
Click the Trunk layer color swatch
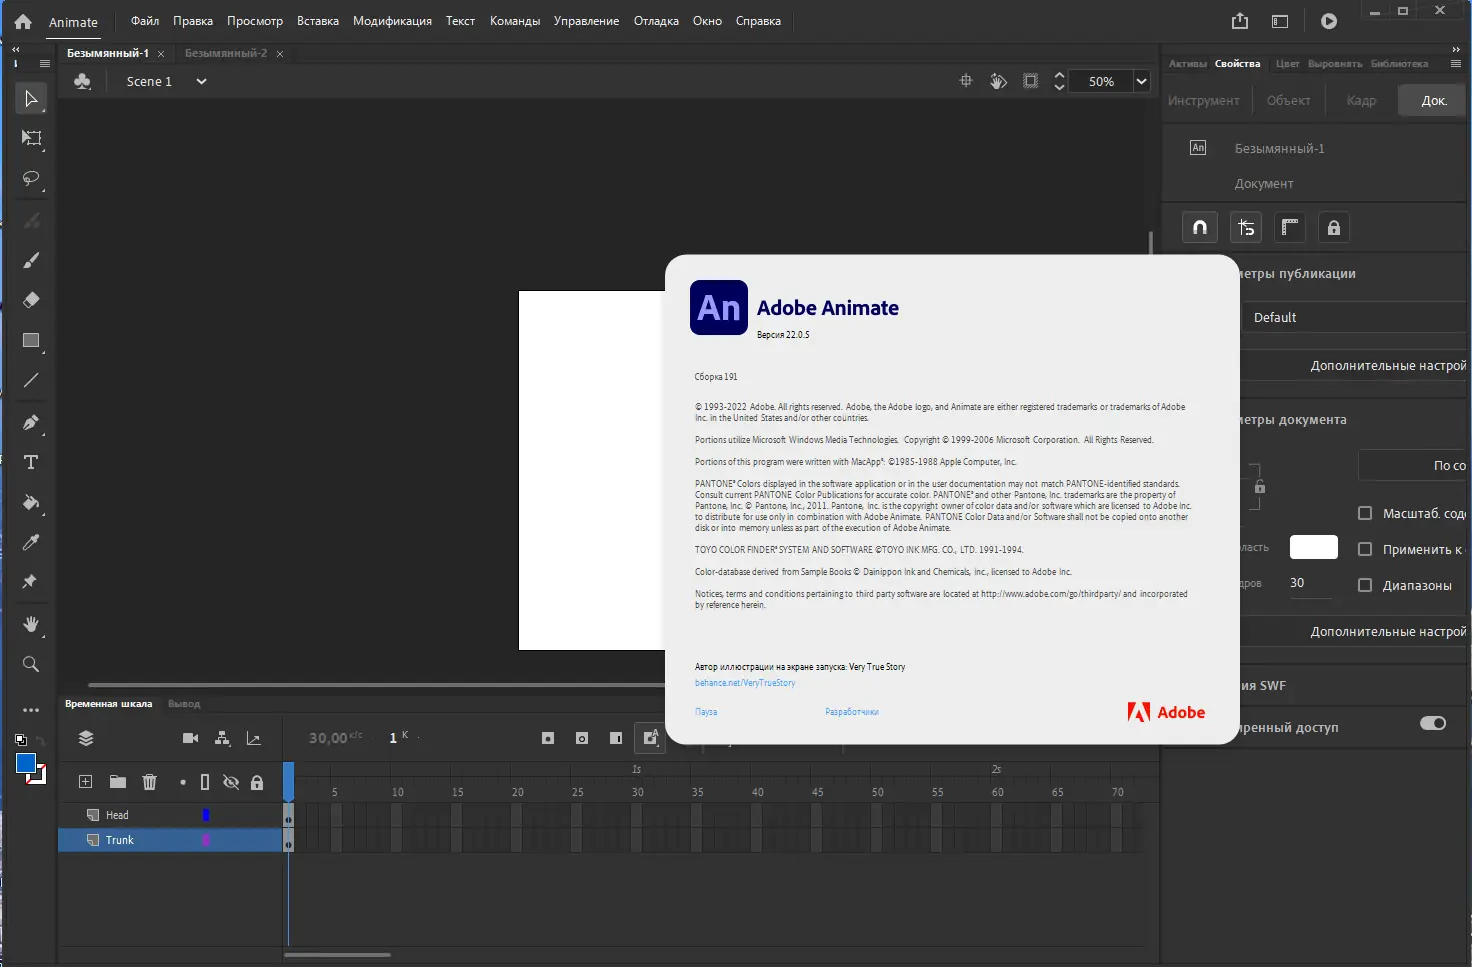206,840
